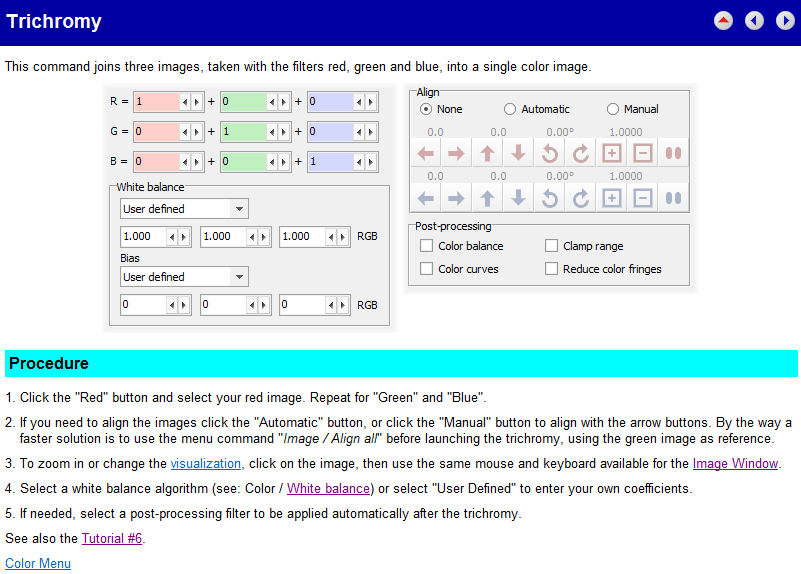This screenshot has height=574, width=801.
Task: Rotate blue image counterclockwise
Action: (550, 198)
